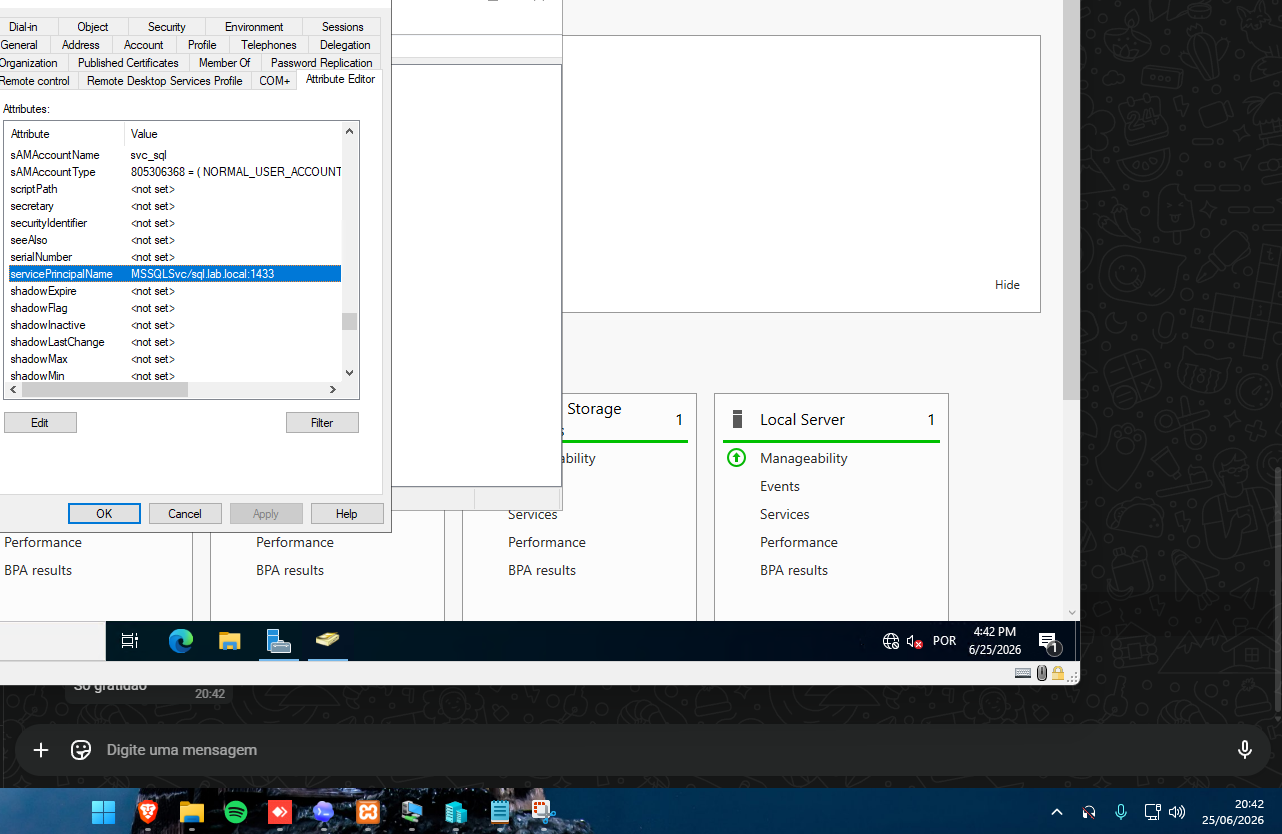
Task: Open Task View in the inner taskbar
Action: (130, 641)
